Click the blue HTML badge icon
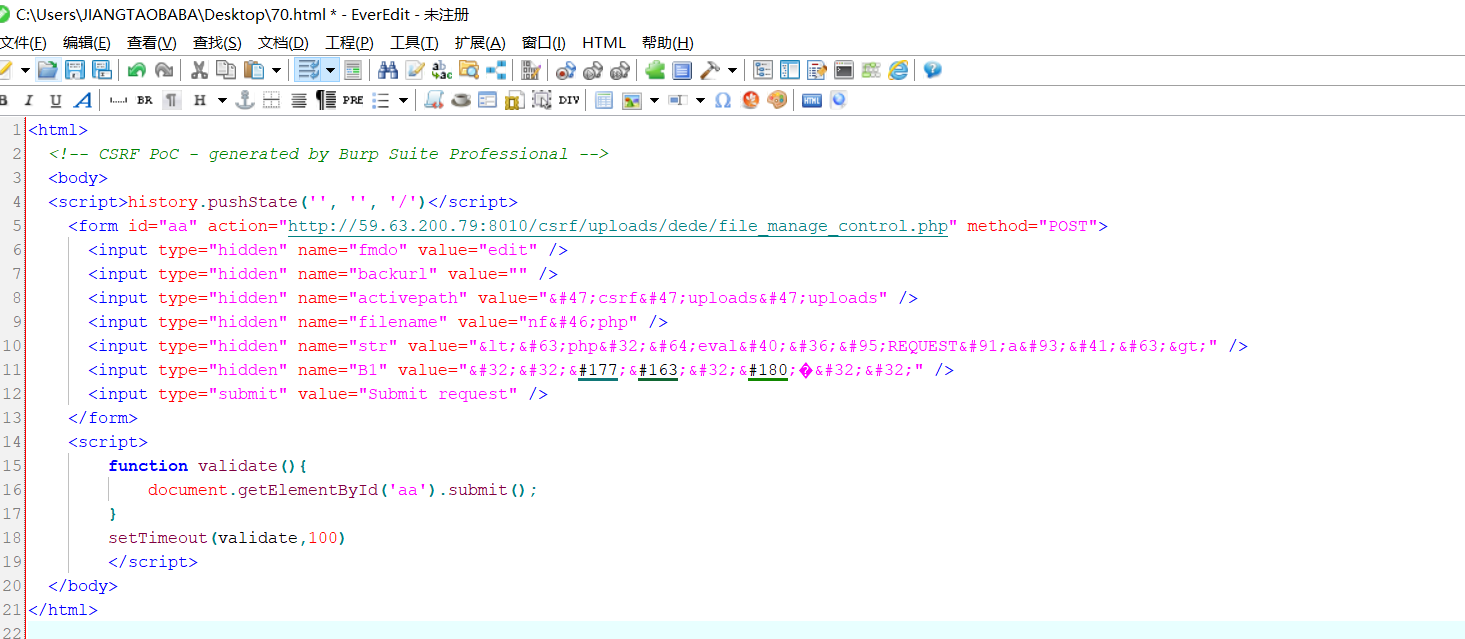The width and height of the screenshot is (1465, 639). pos(812,100)
